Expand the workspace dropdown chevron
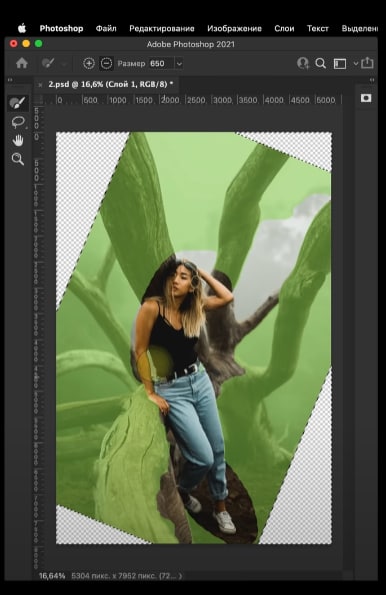The image size is (386, 595). click(x=356, y=63)
